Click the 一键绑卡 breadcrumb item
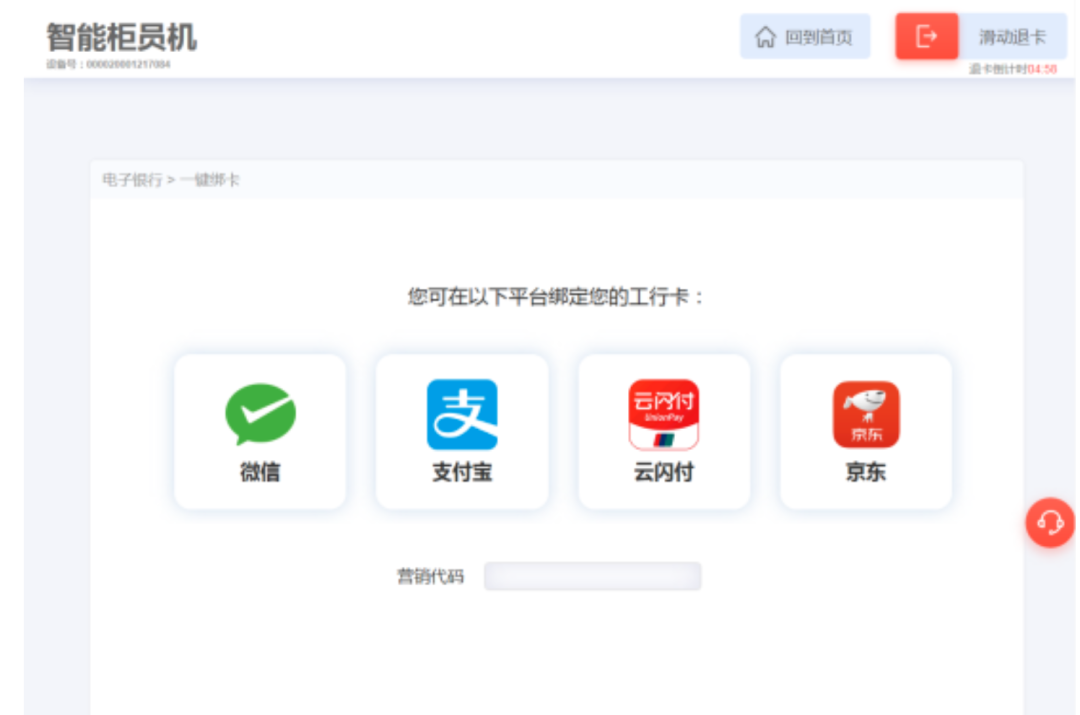Viewport: 1080px width, 715px height. [x=210, y=180]
